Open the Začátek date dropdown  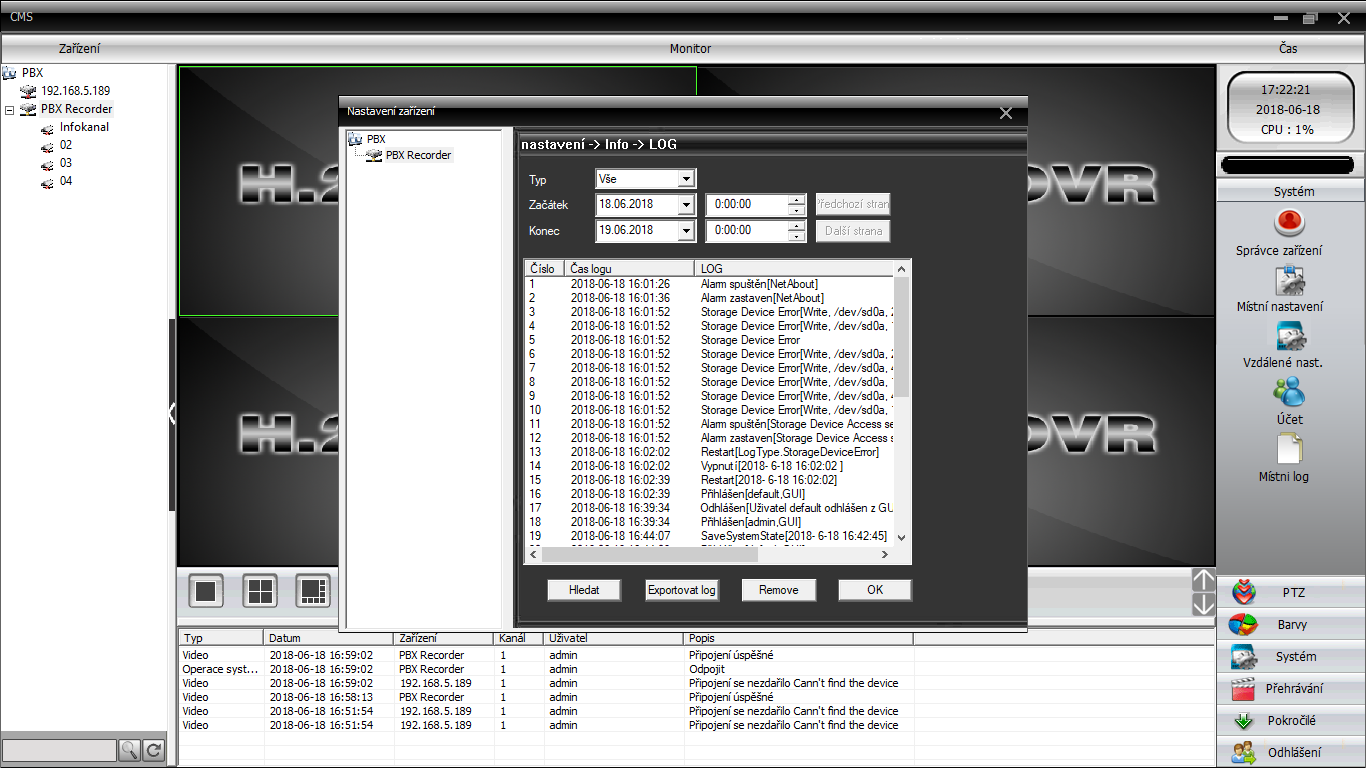click(x=685, y=205)
